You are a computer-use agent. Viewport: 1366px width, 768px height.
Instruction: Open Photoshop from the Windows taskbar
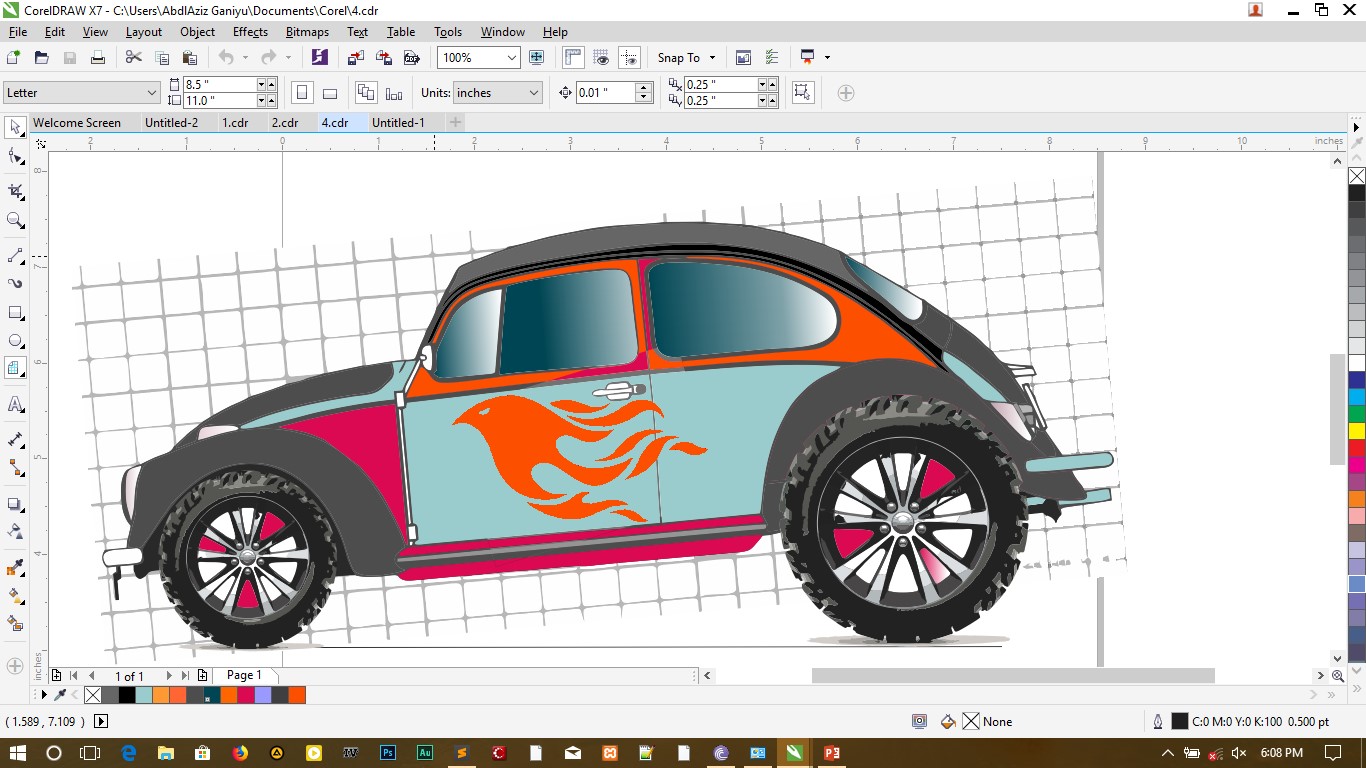[388, 753]
